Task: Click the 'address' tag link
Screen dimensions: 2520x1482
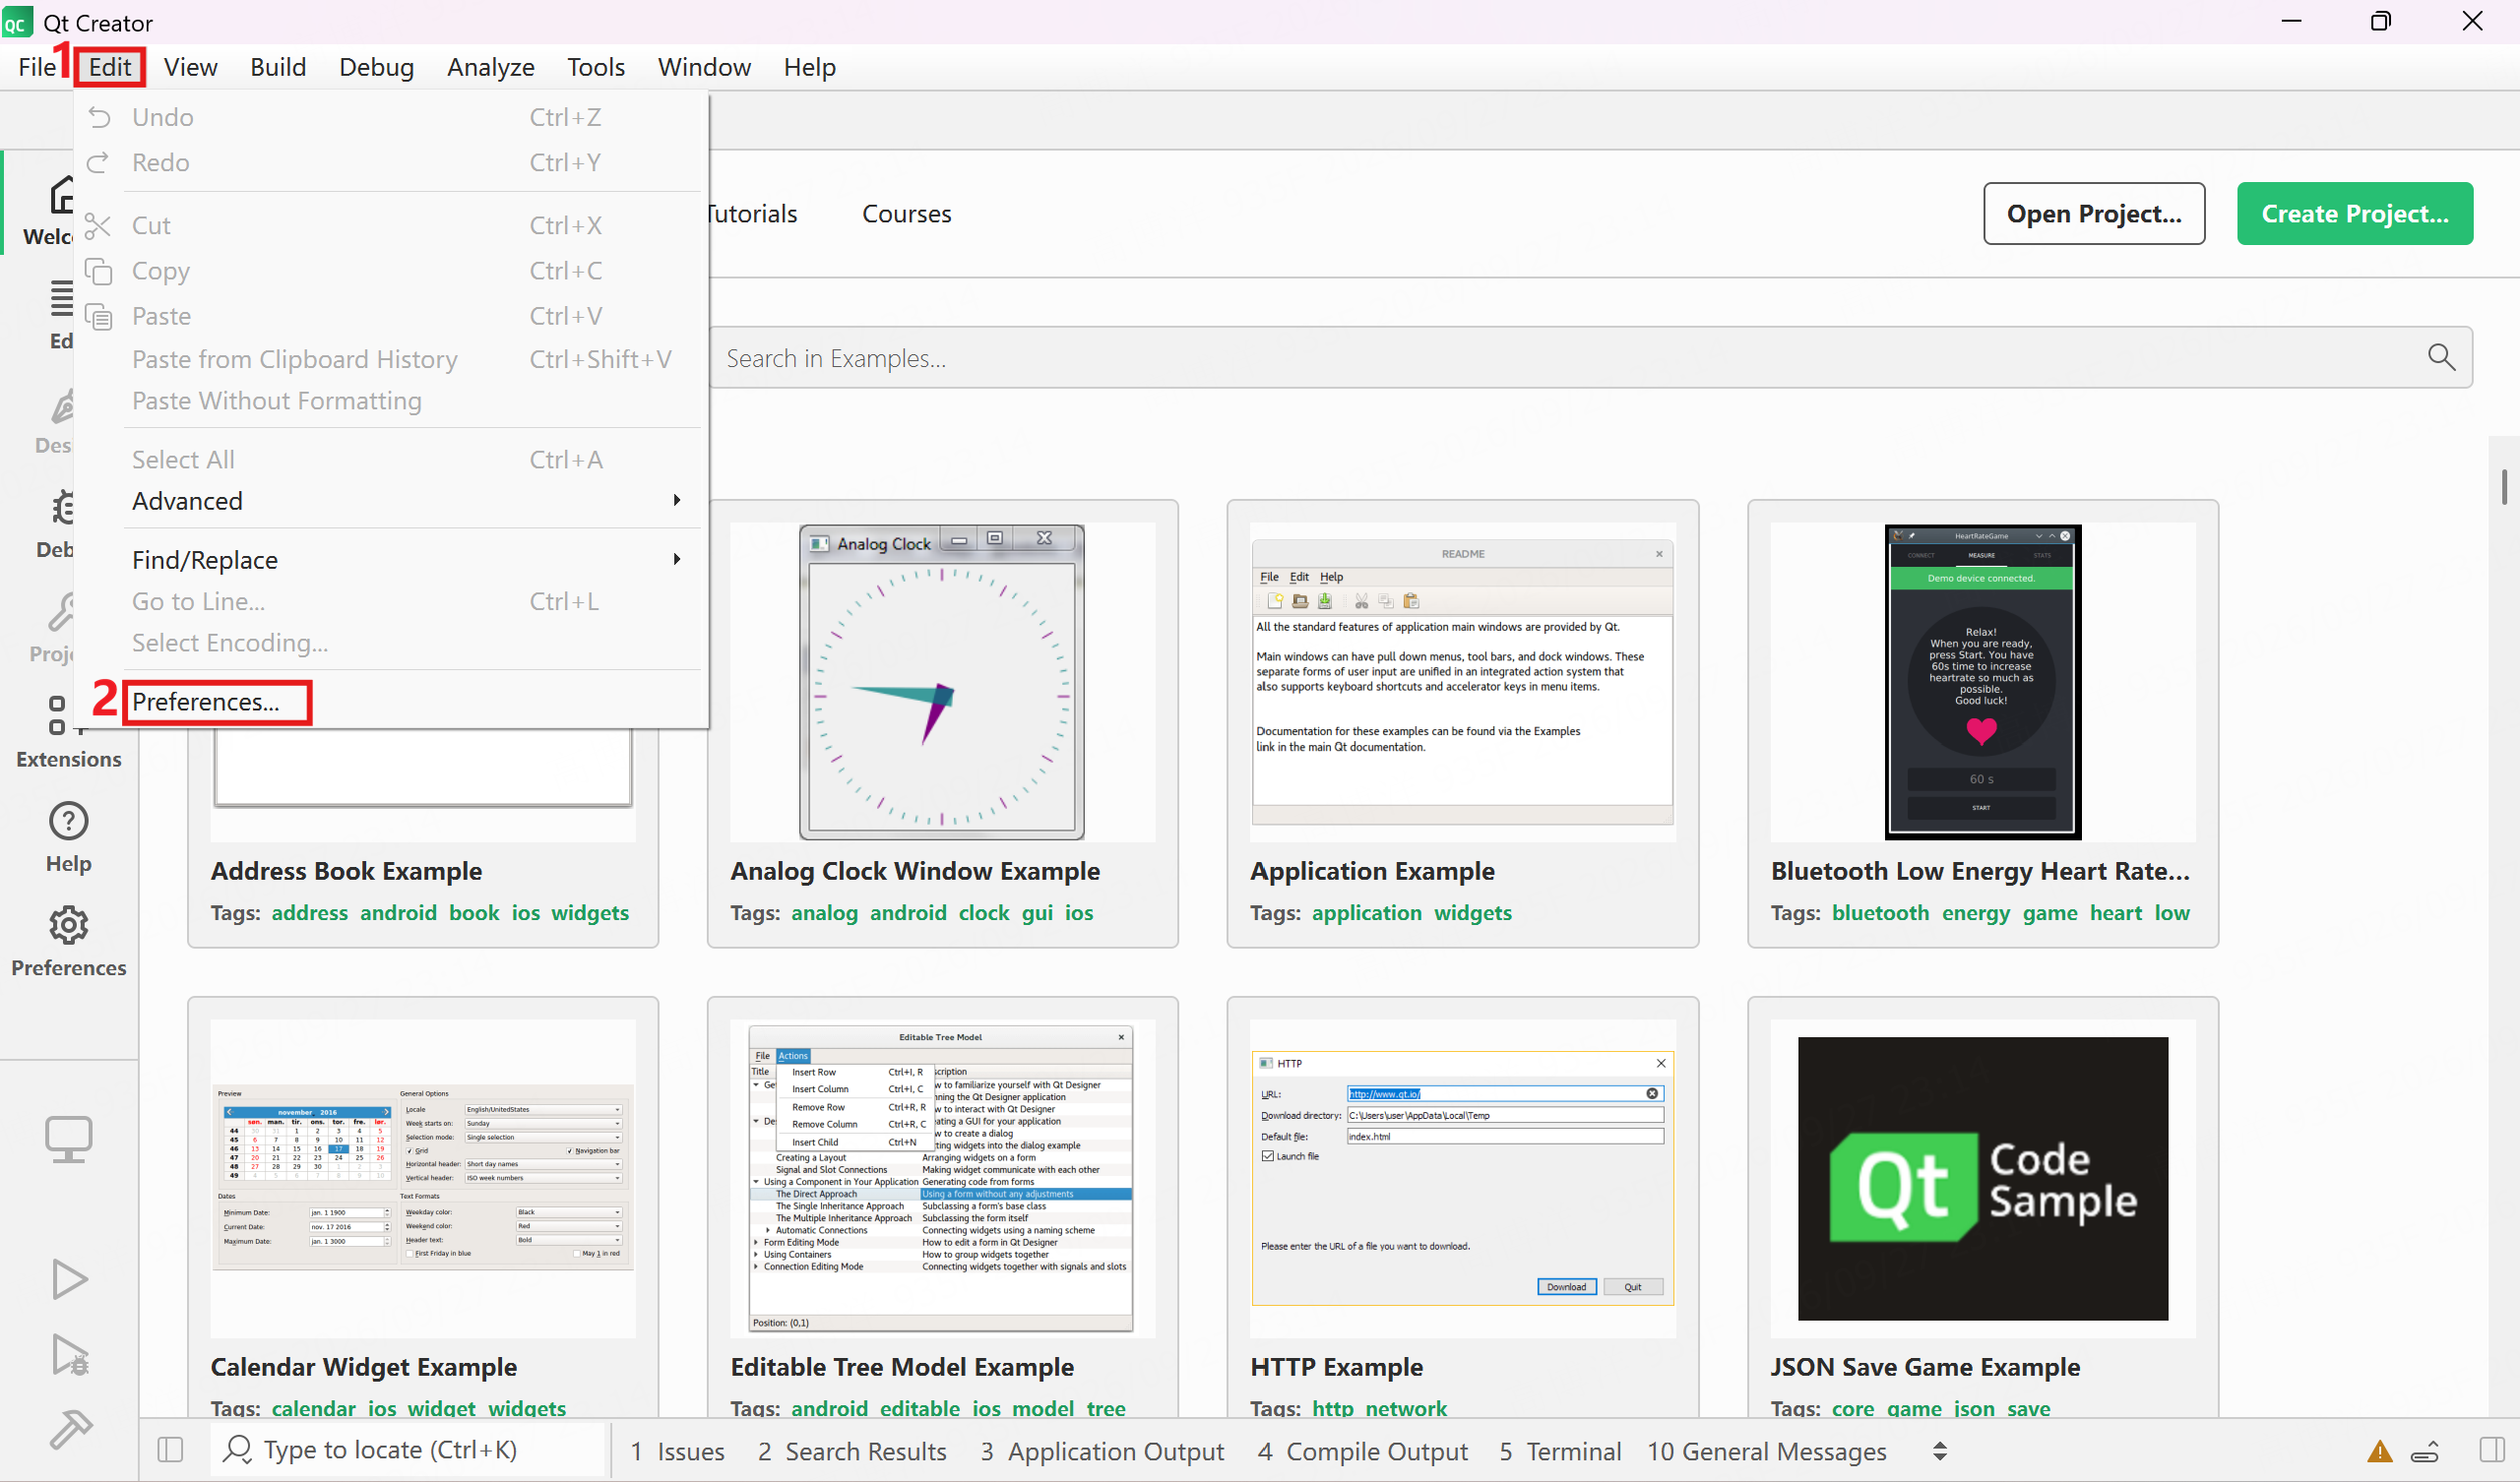Action: tap(310, 912)
